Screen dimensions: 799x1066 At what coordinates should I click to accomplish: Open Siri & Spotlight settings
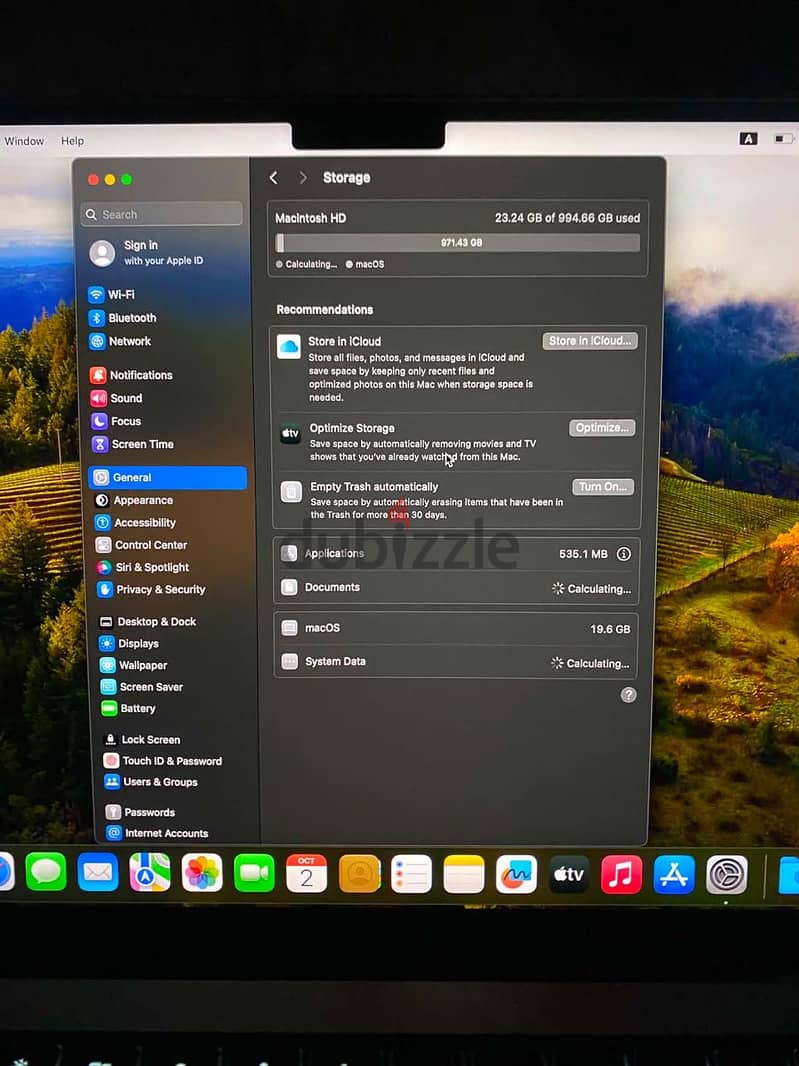143,567
